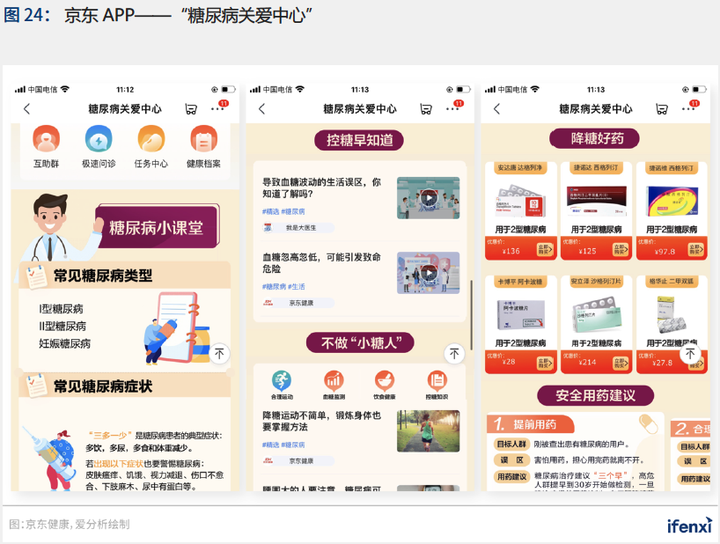This screenshot has height=544, width=720.
Task: Tap buy button on the ¥214 card
Action: [x=621, y=363]
